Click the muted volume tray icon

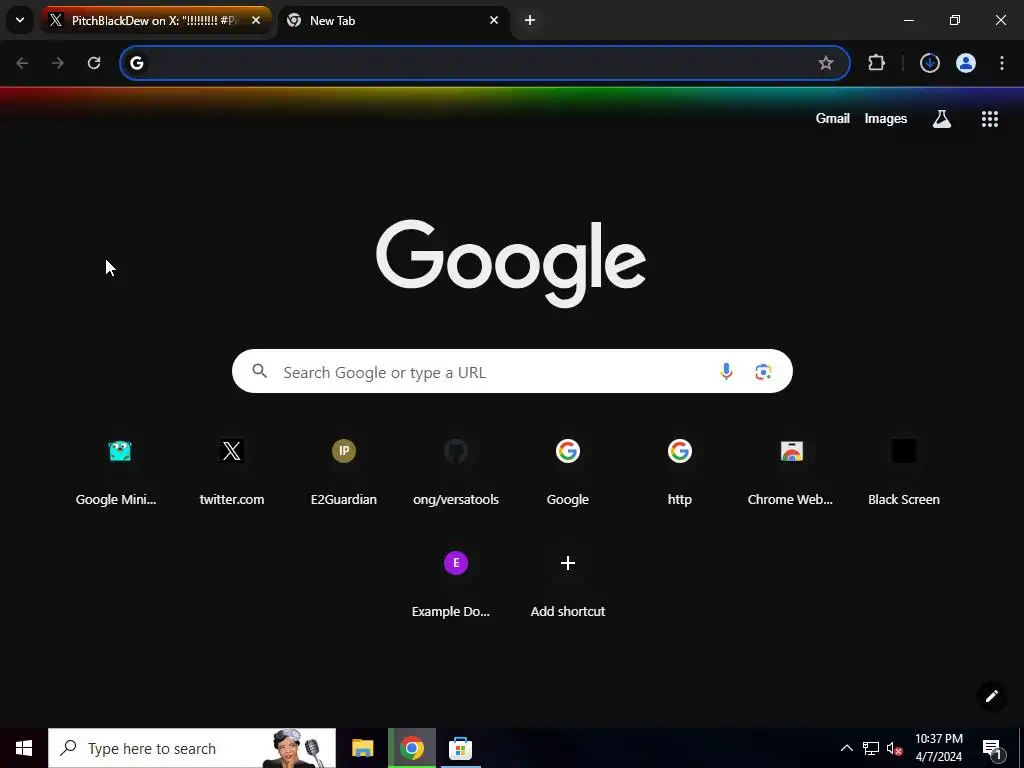895,748
